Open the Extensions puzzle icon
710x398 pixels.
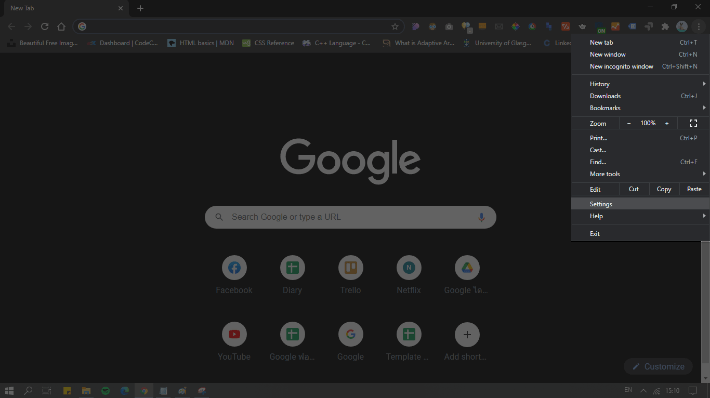pyautogui.click(x=665, y=27)
